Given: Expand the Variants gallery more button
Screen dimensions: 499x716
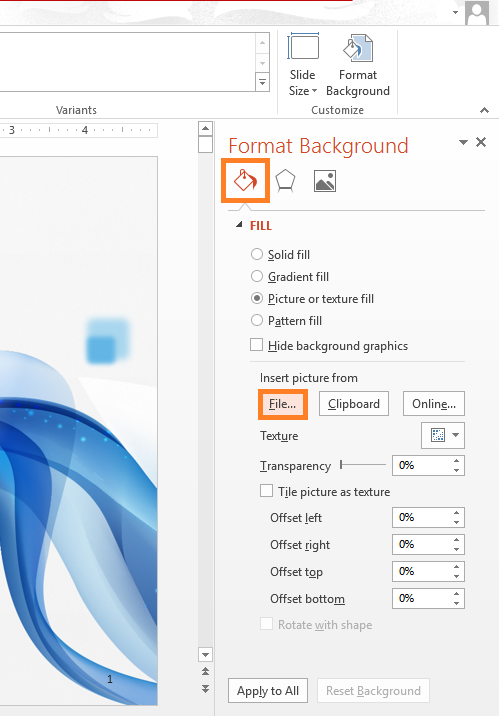Looking at the screenshot, I should coord(262,83).
